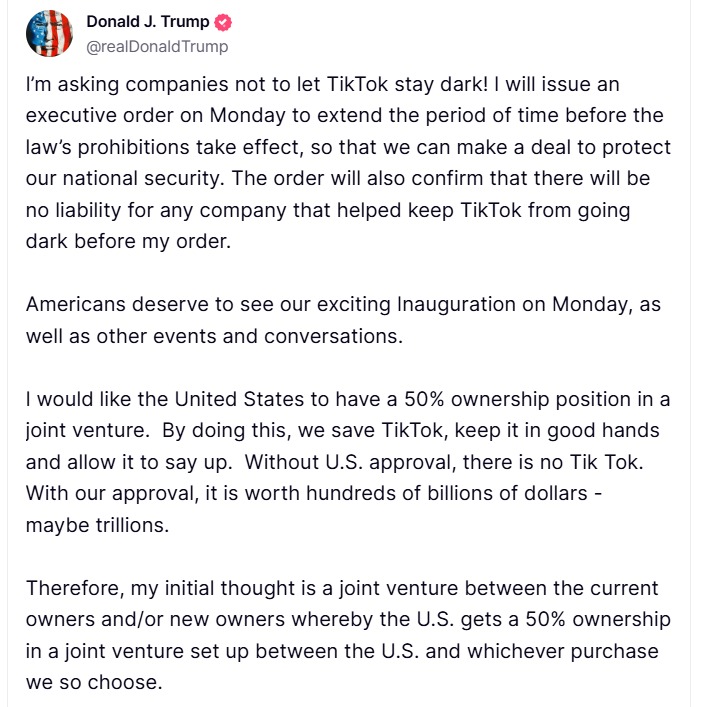Click the line starting "Americans deserve to see"
707x707 pixels.
tap(343, 305)
